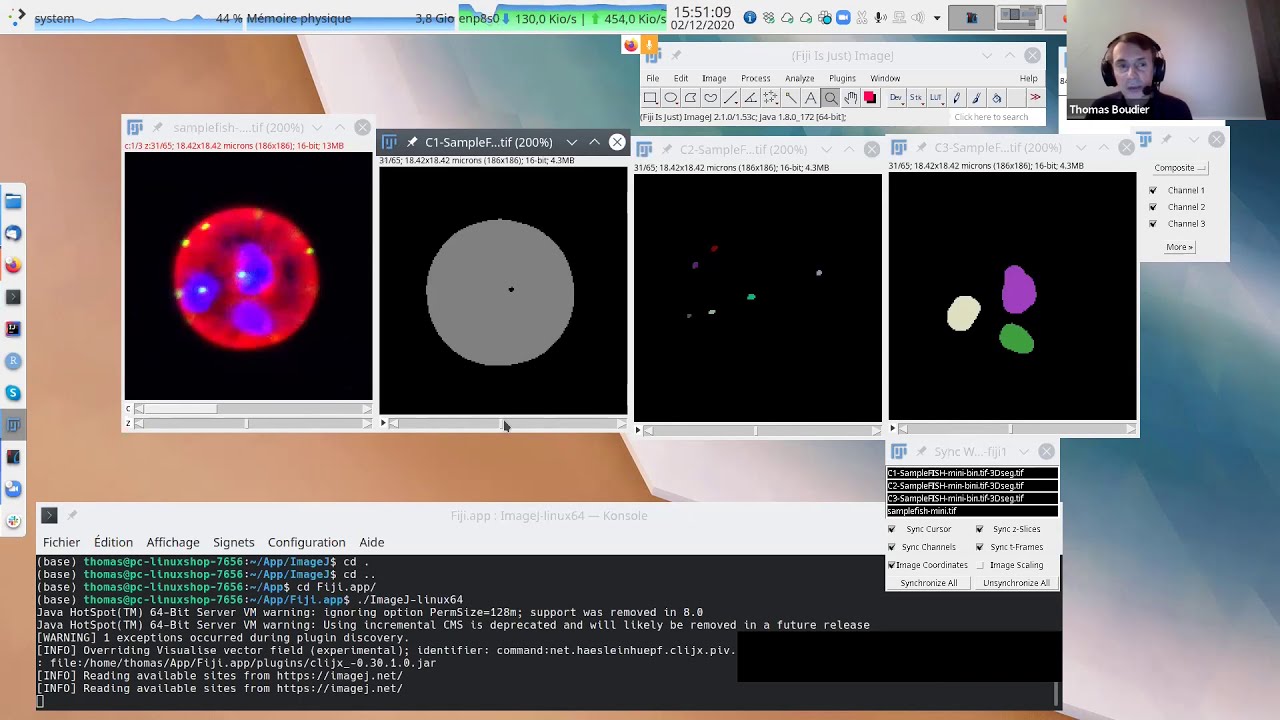Open the Fichier menu in Konsole

(61, 542)
